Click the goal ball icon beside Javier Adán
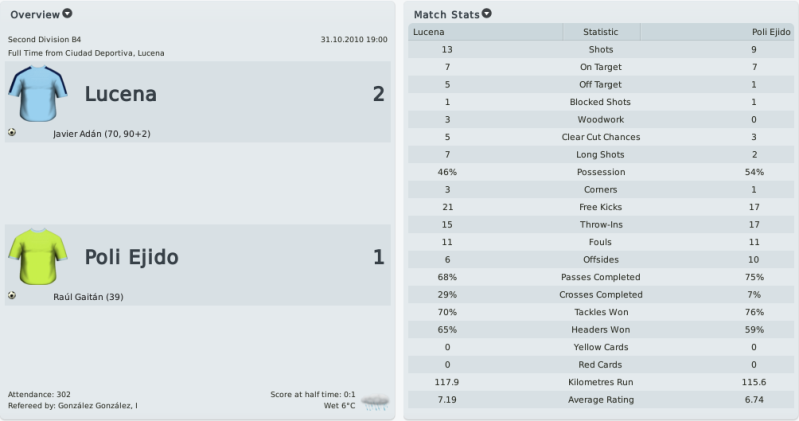 [12, 133]
